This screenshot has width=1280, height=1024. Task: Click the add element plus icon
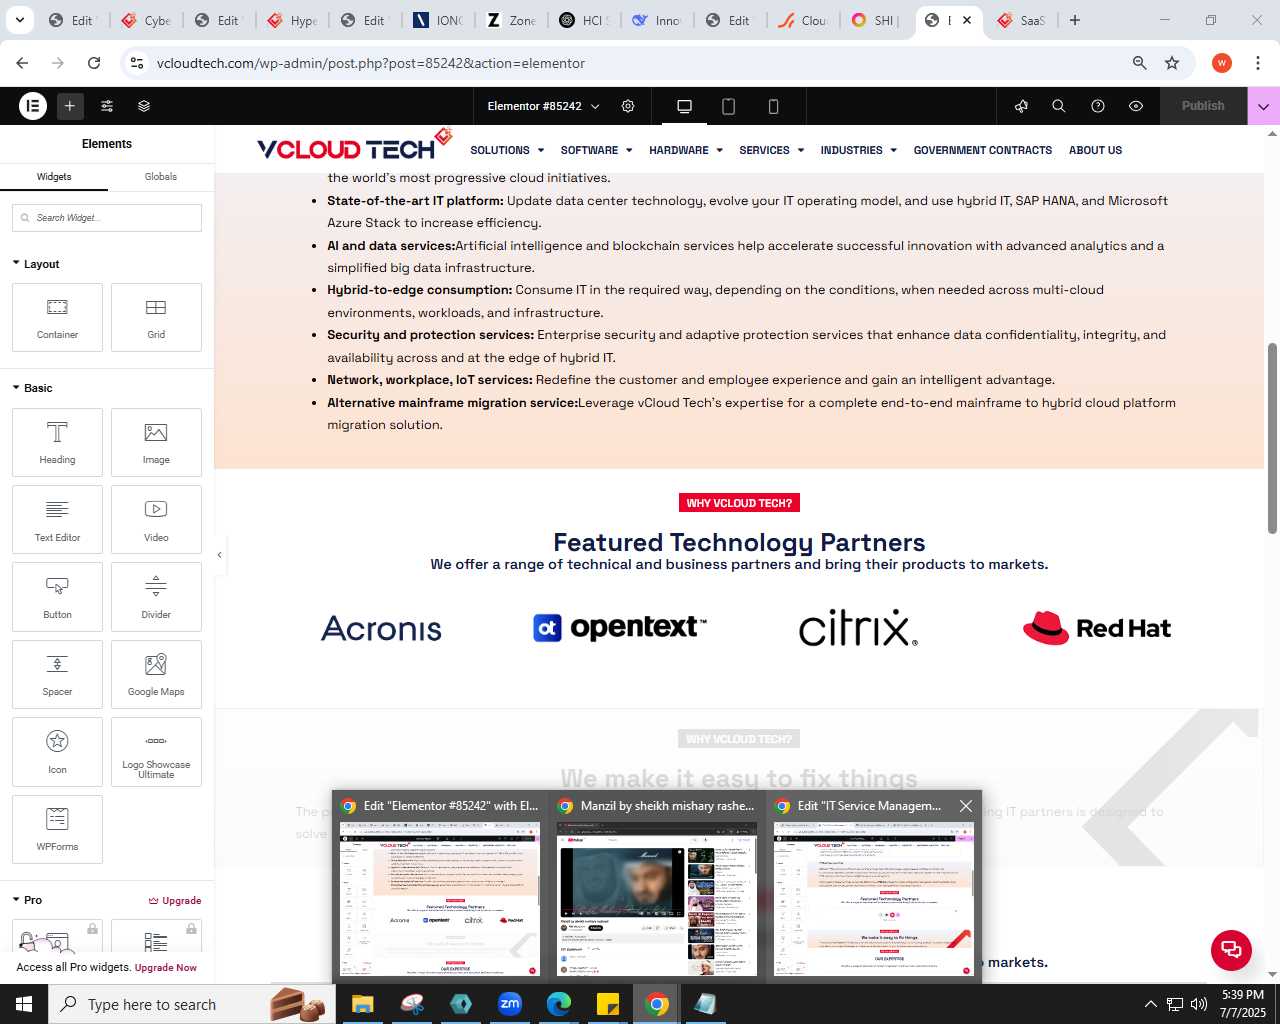(x=70, y=106)
